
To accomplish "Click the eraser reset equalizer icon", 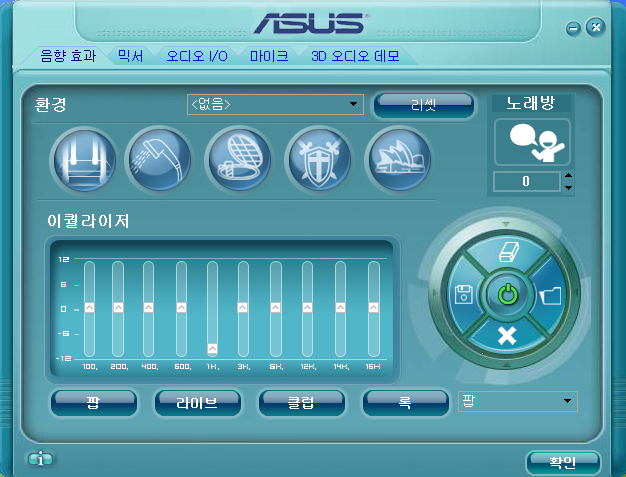I will coord(508,252).
